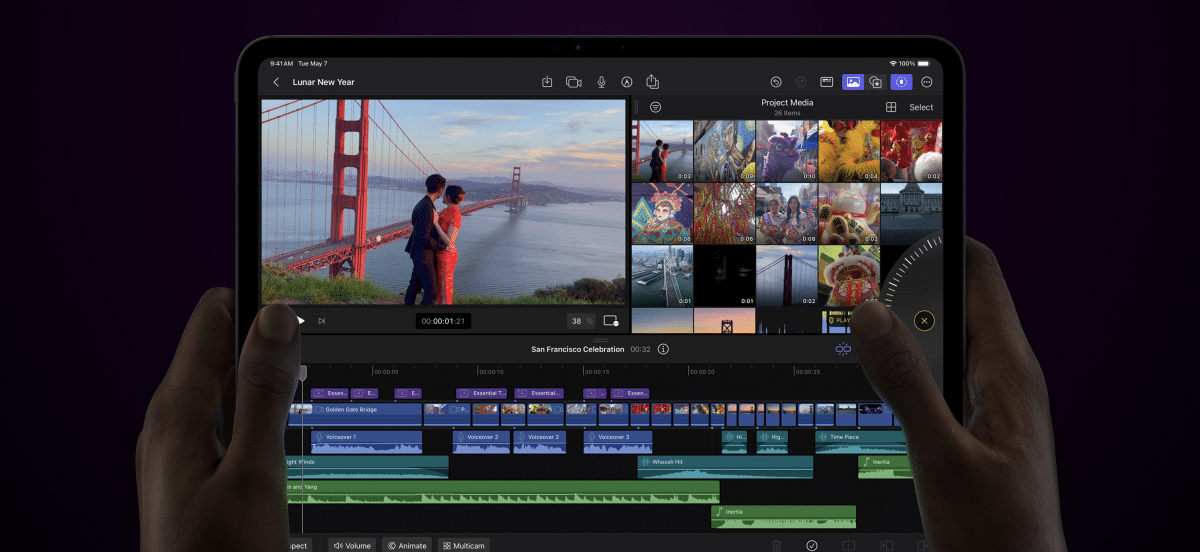The width and height of the screenshot is (1200, 552).
Task: Select the Time Piece audio clip
Action: pos(862,442)
